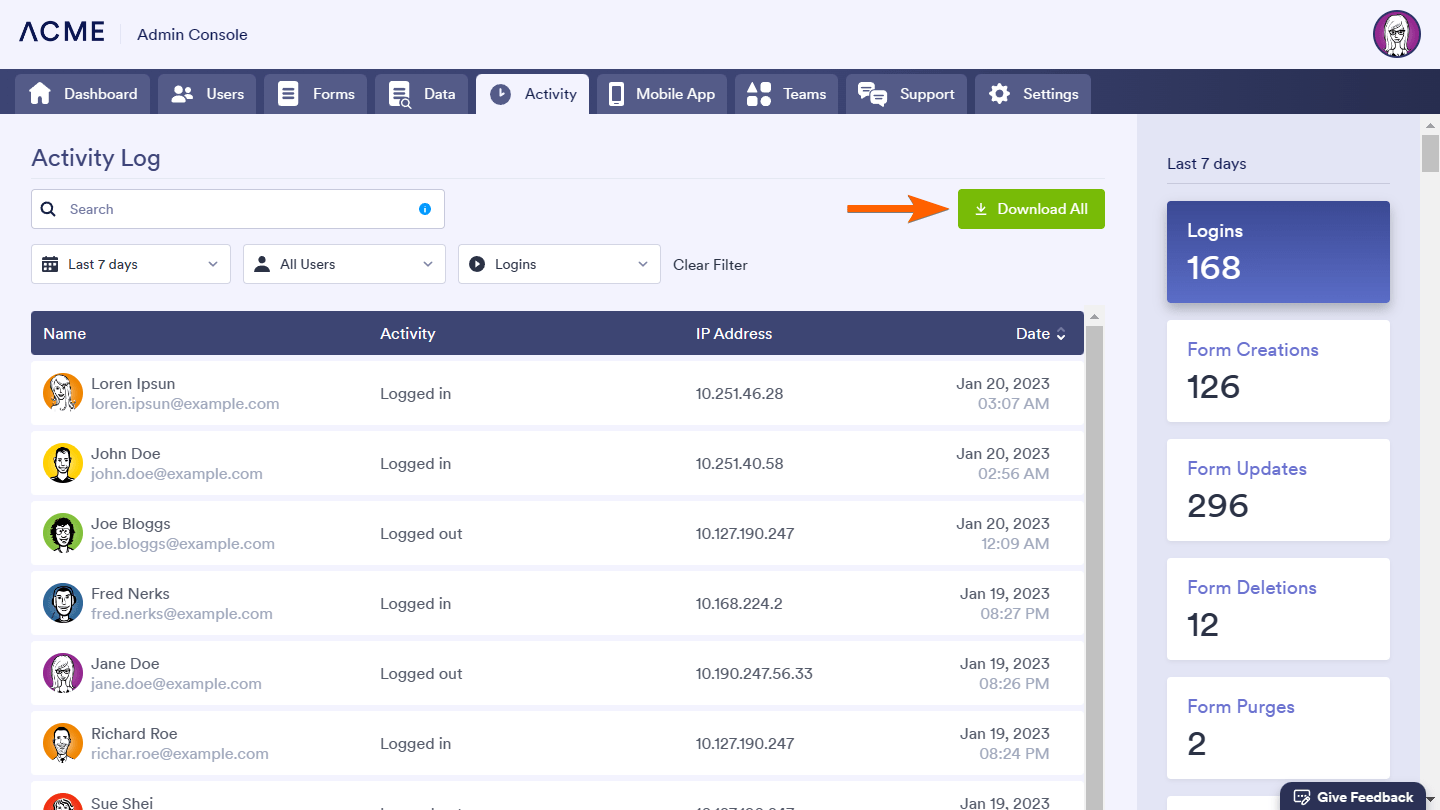
Task: Click Richard Roe's avatar
Action: click(63, 743)
